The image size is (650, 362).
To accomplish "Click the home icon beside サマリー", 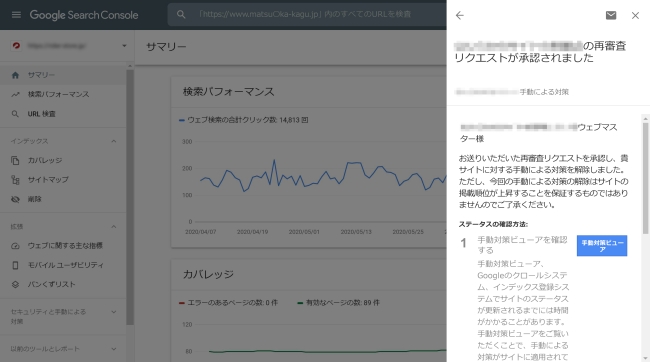I will [x=15, y=75].
